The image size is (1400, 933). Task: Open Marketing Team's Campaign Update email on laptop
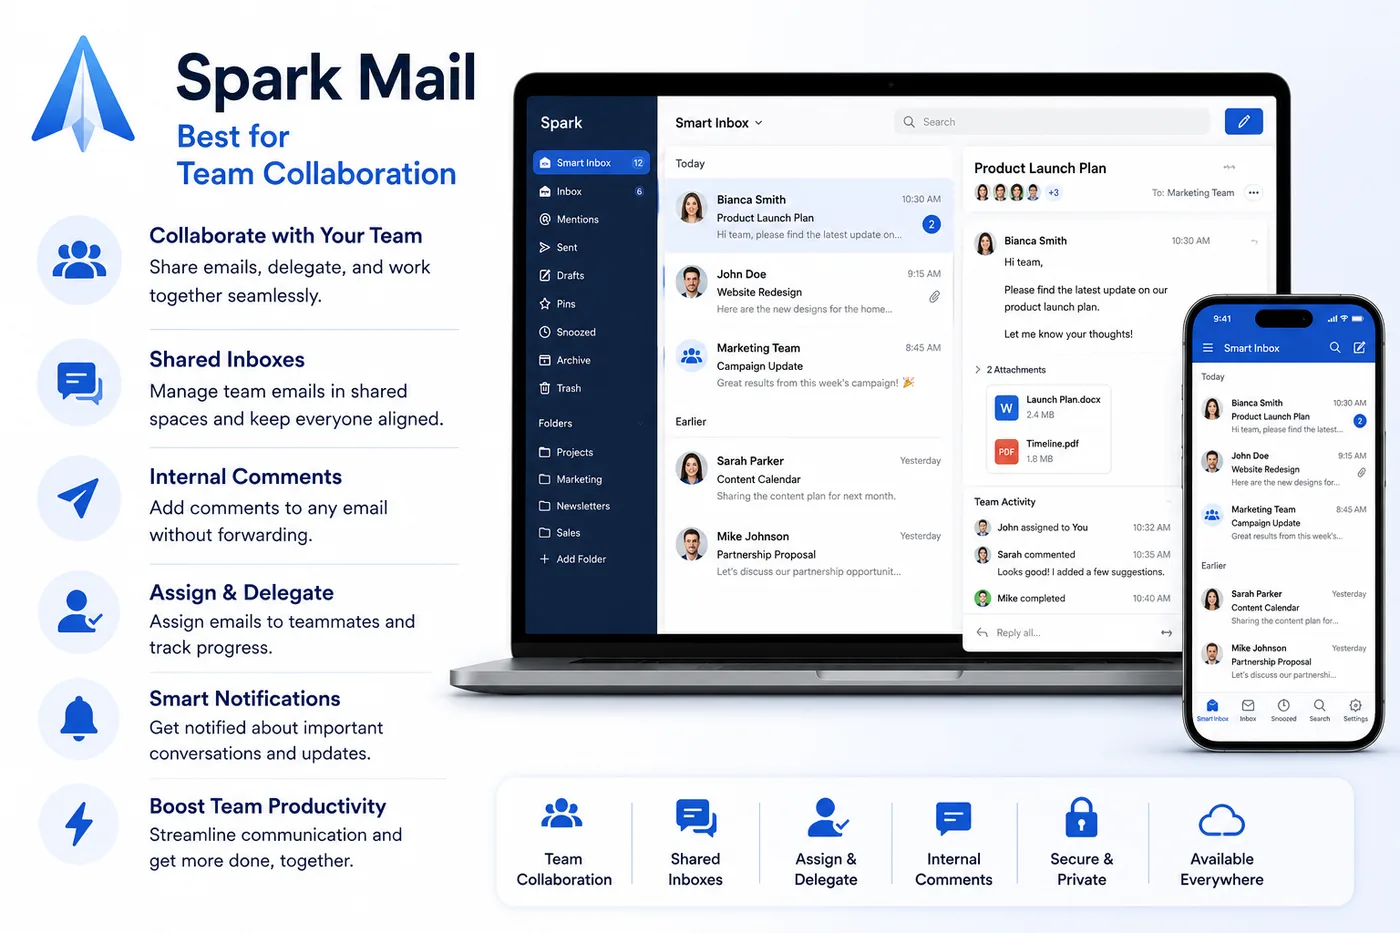coord(807,365)
